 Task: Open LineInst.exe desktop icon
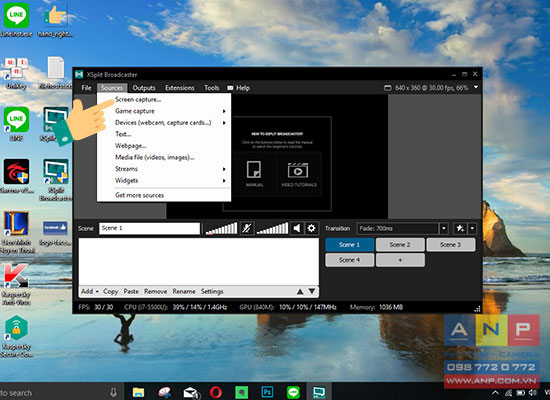pos(16,19)
